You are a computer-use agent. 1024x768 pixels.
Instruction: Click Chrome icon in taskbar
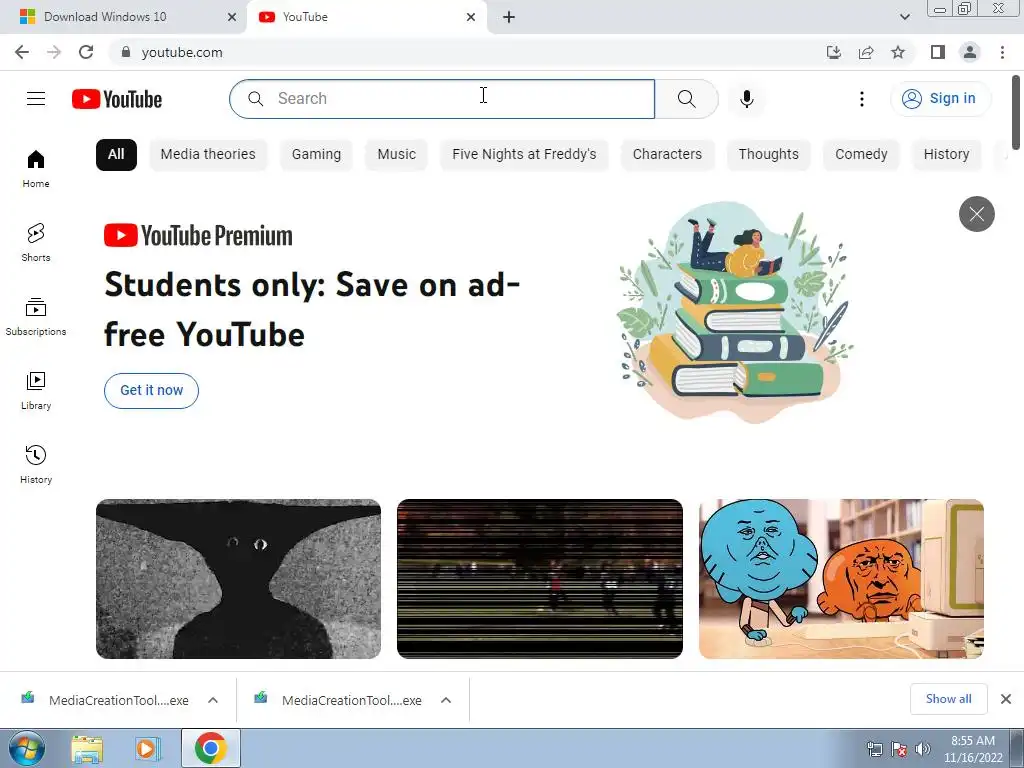tap(210, 748)
